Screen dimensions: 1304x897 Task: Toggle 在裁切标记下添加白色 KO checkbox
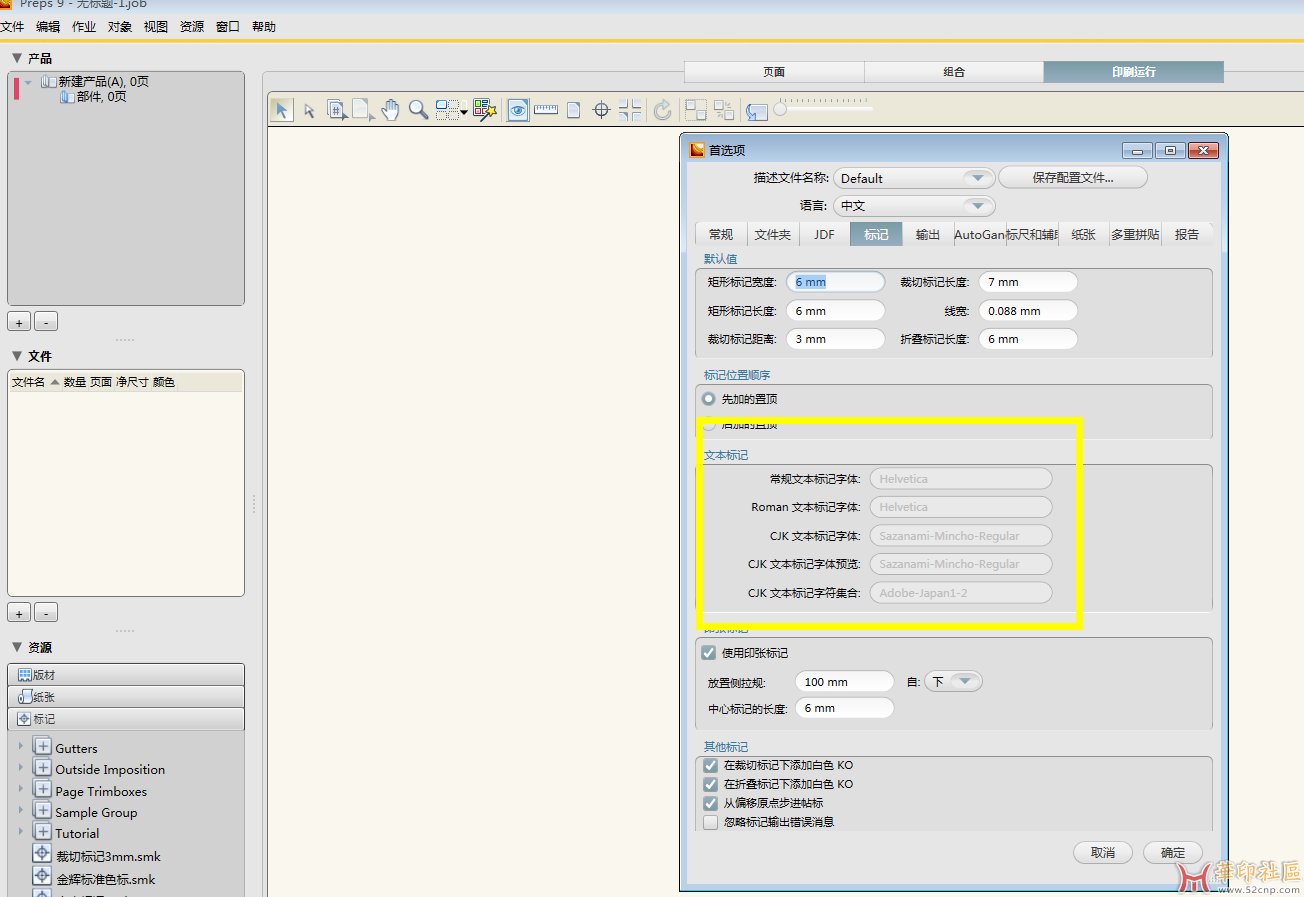point(710,766)
